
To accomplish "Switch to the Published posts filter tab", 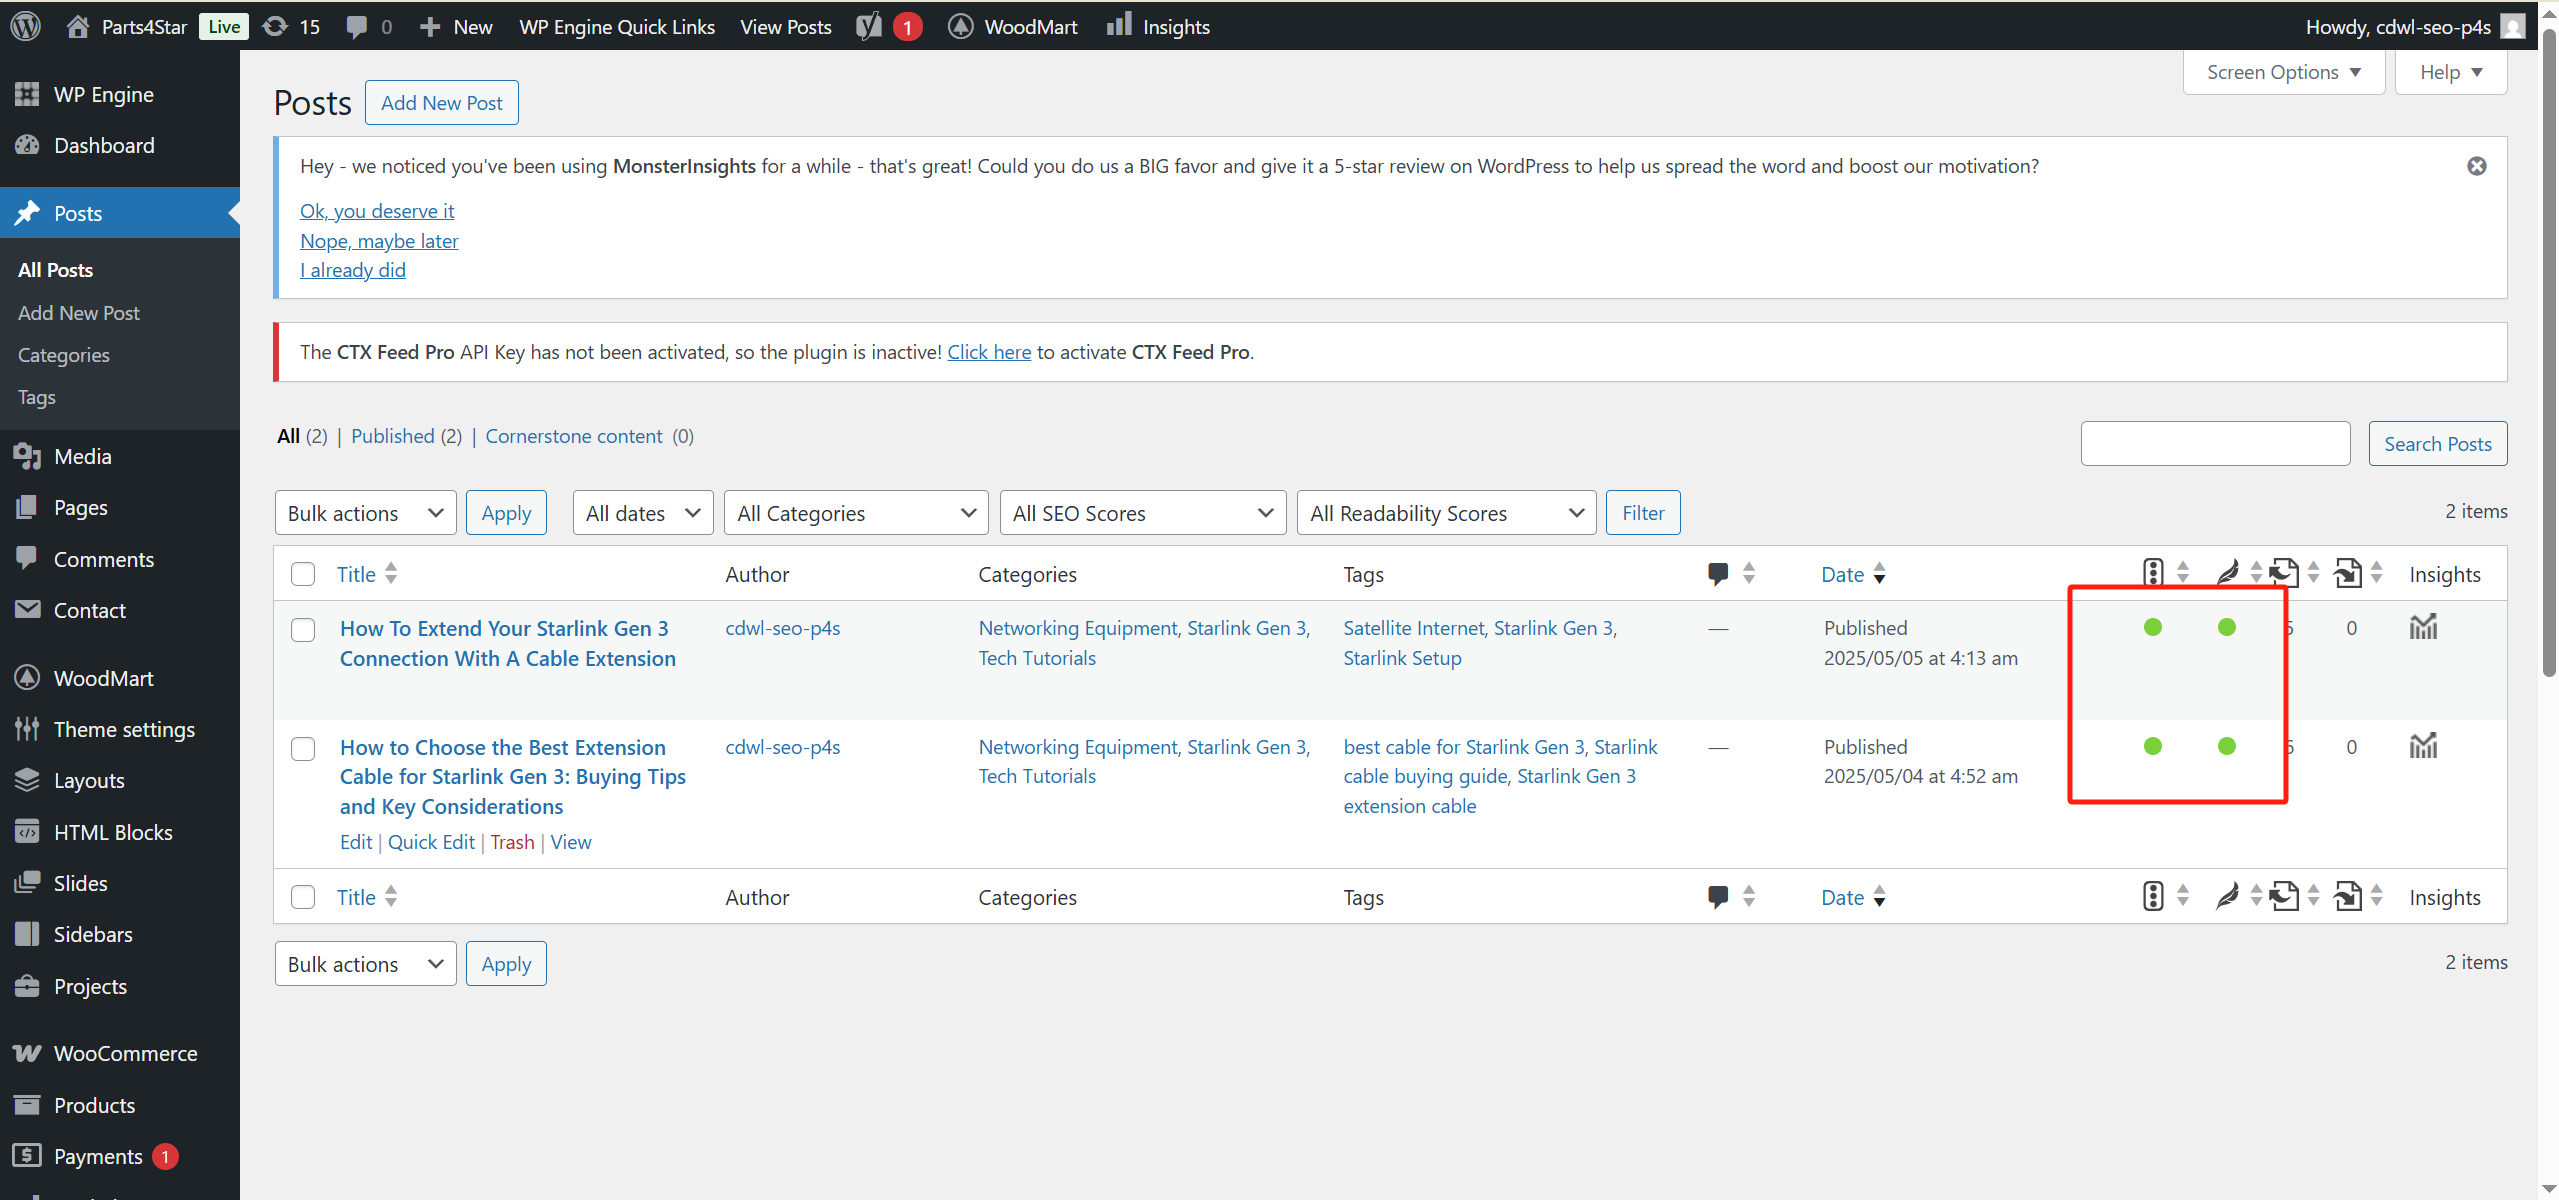I will [392, 436].
